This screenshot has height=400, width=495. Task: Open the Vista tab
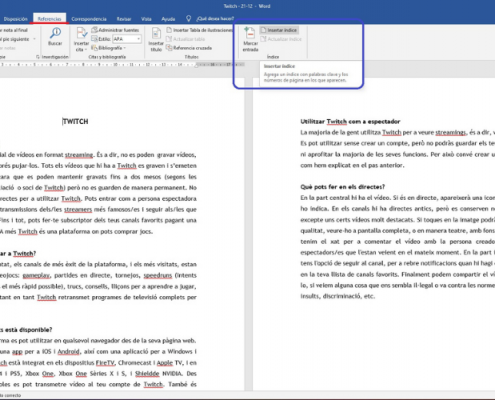146,19
